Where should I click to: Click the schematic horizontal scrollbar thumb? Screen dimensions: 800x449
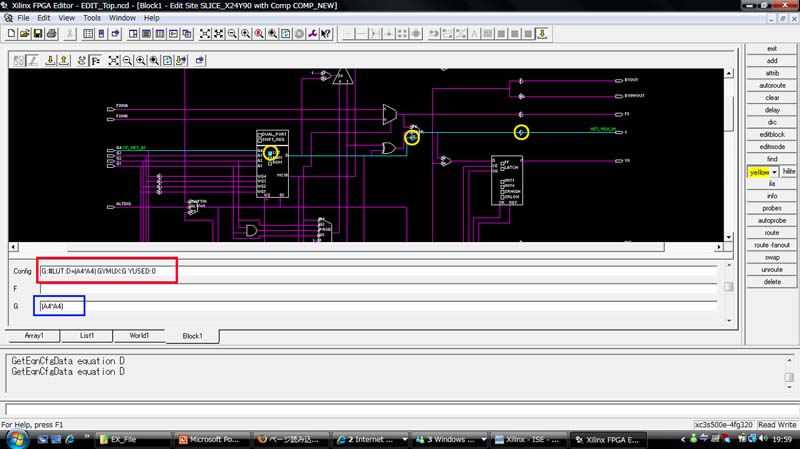(365, 247)
